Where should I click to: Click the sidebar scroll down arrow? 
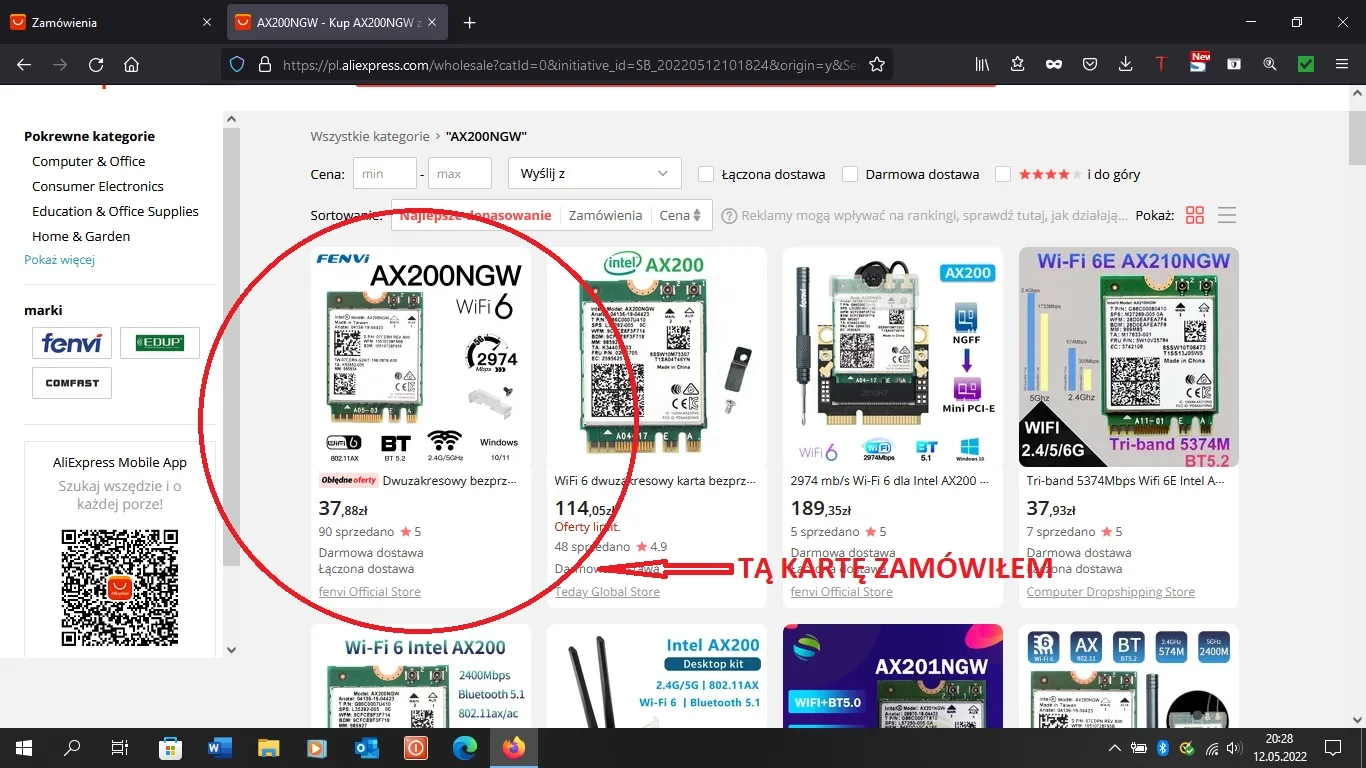coord(232,650)
